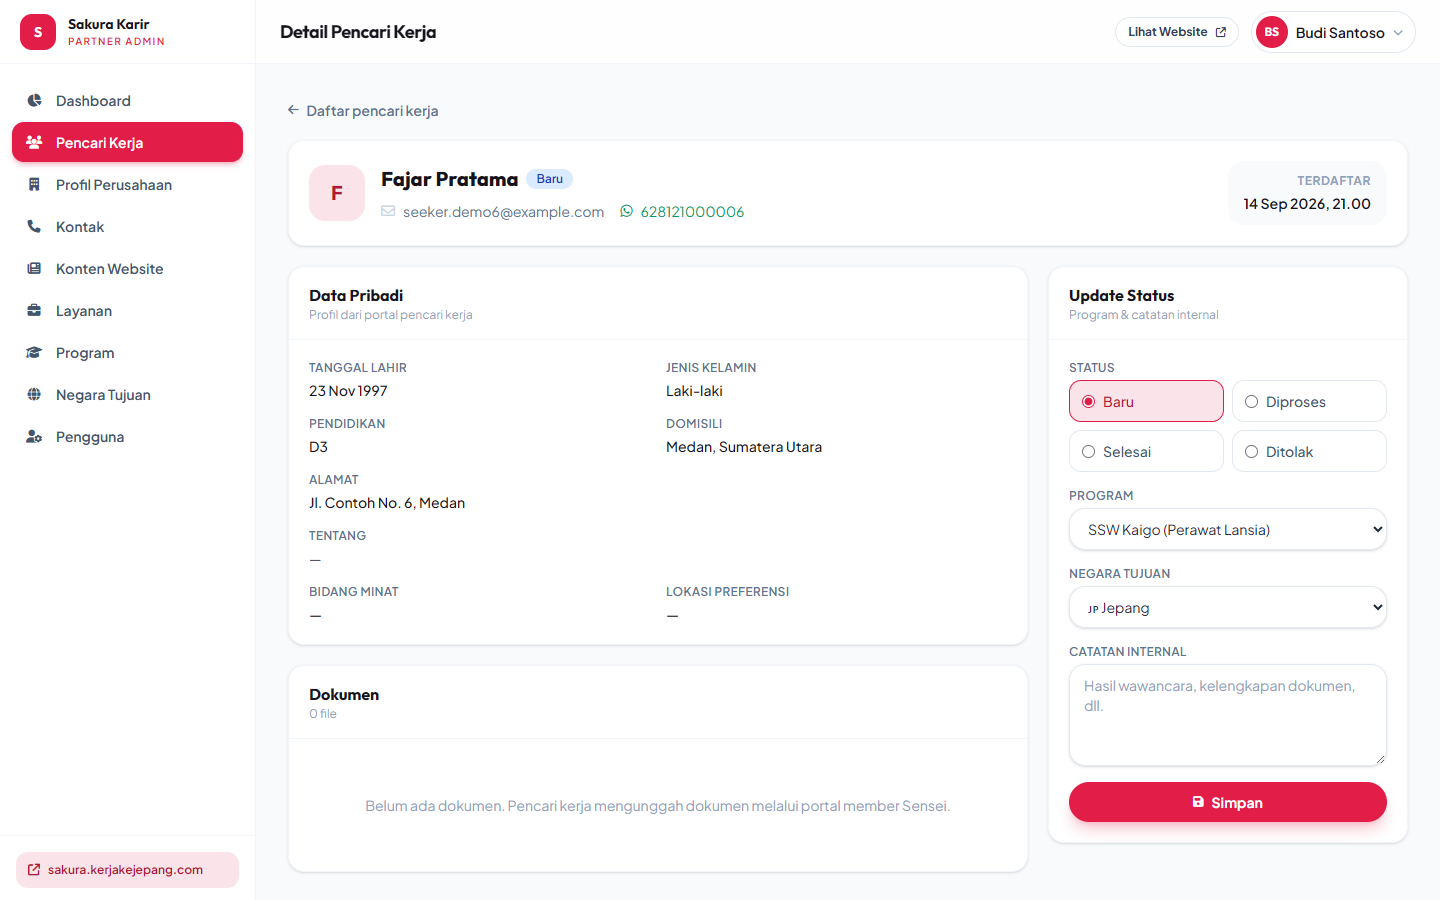The width and height of the screenshot is (1440, 900).
Task: Click the Dashboard pie chart icon
Action: click(x=34, y=100)
